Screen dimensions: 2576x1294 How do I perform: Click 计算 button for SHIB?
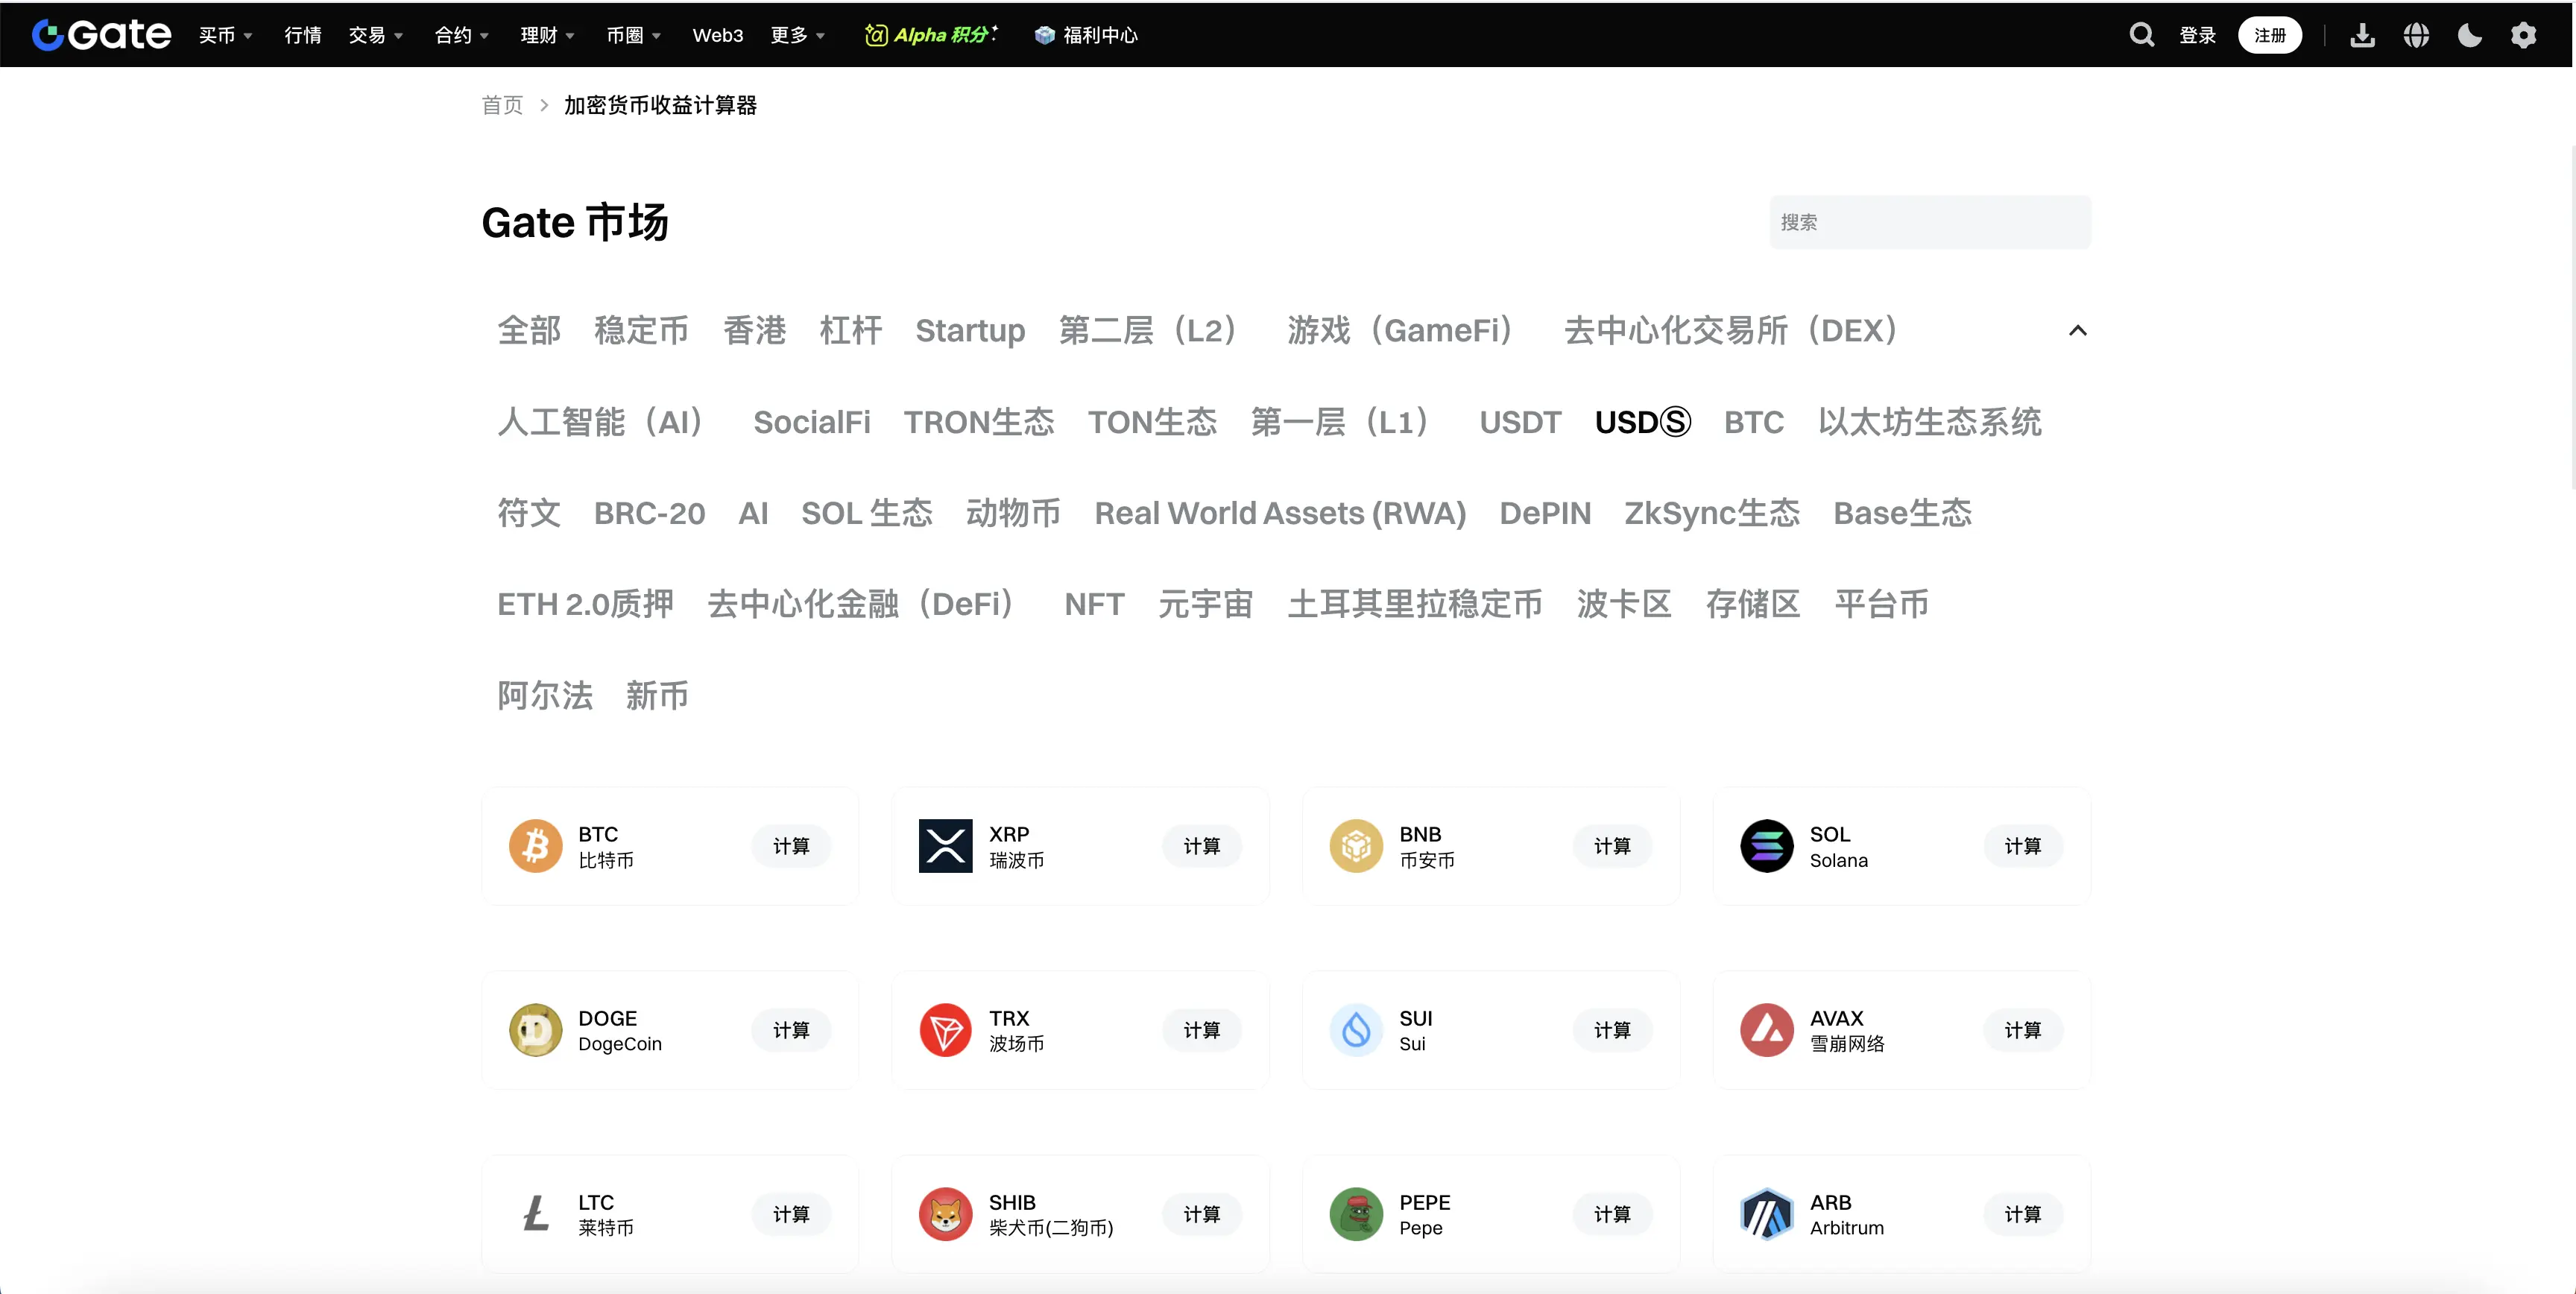coord(1201,1214)
